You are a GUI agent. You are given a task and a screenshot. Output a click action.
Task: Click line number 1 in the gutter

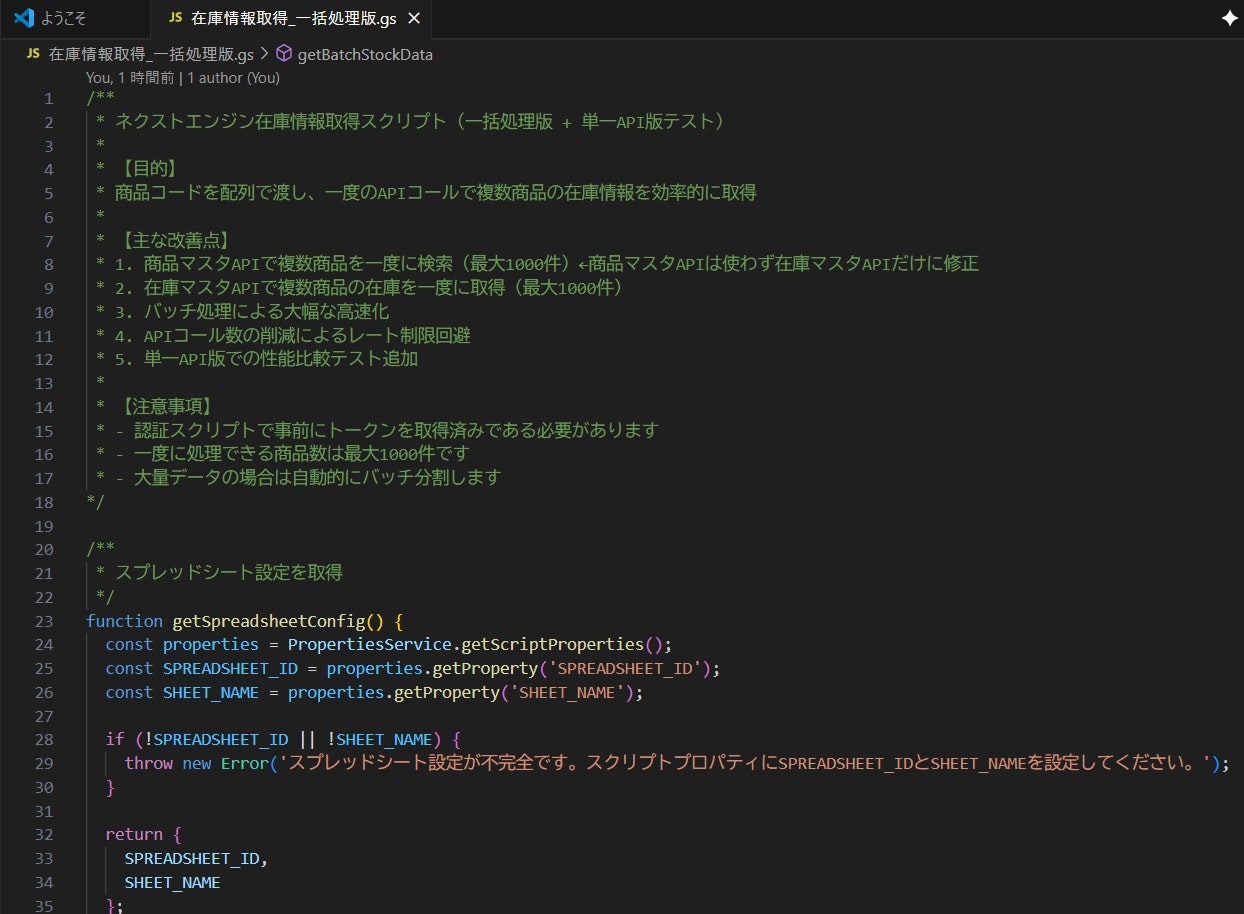pos(49,98)
